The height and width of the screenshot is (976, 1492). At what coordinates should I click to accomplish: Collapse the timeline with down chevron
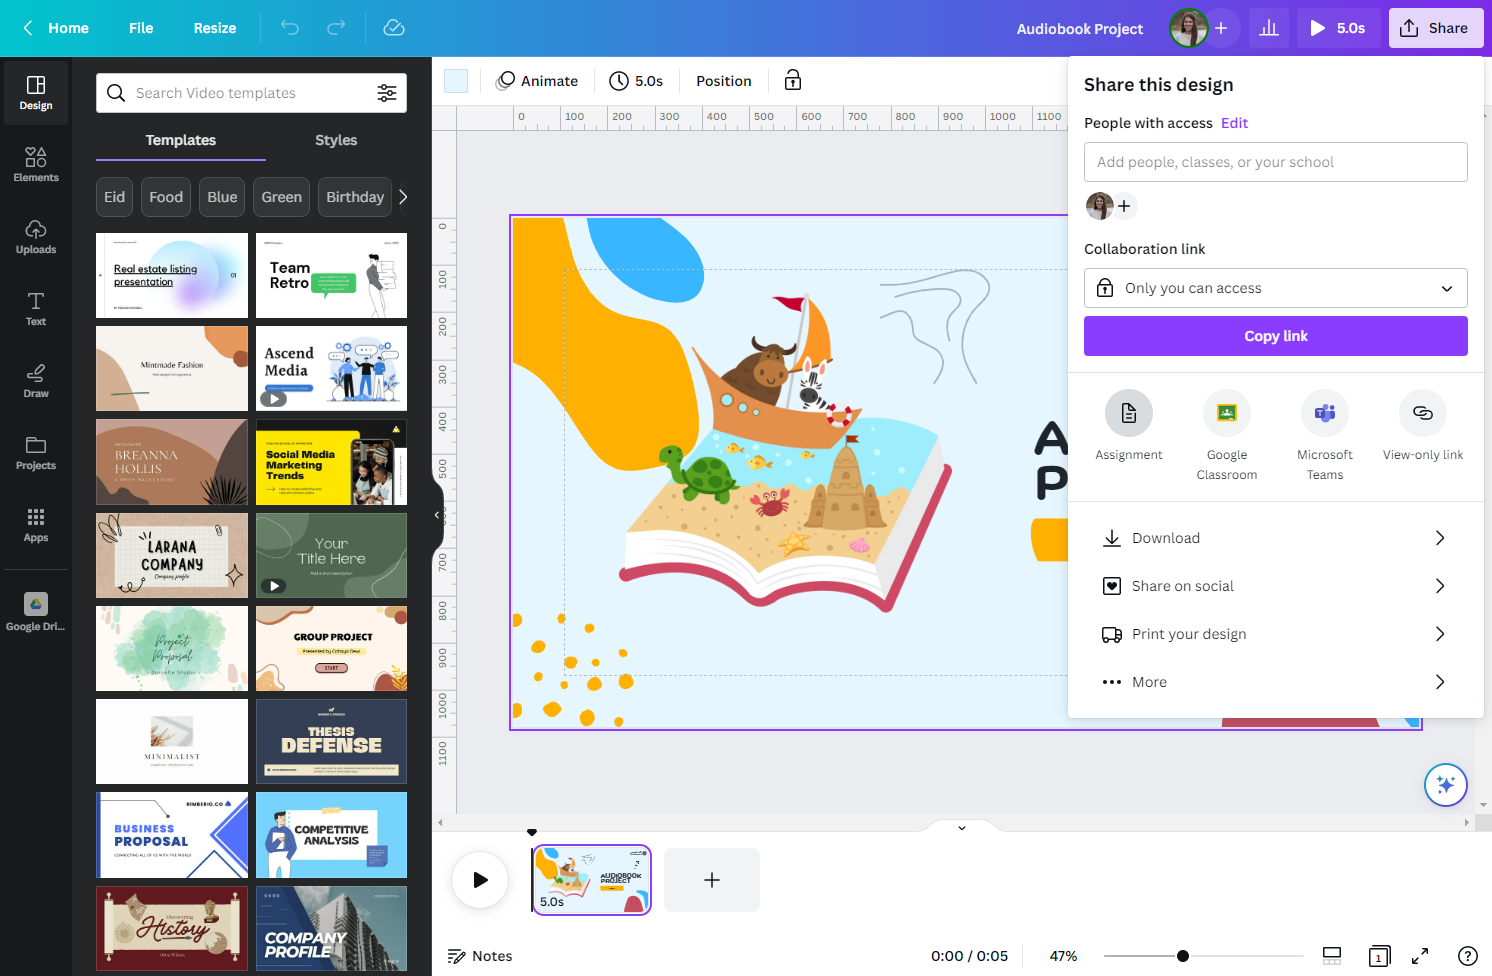[962, 828]
